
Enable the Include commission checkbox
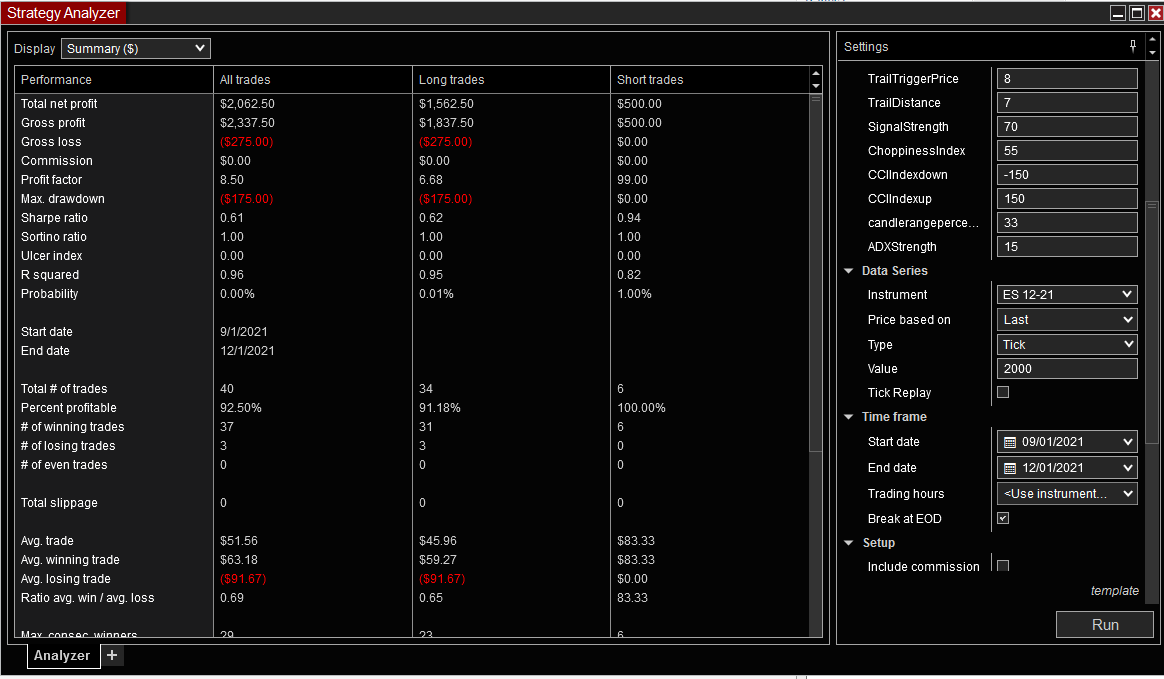[x=1003, y=565]
